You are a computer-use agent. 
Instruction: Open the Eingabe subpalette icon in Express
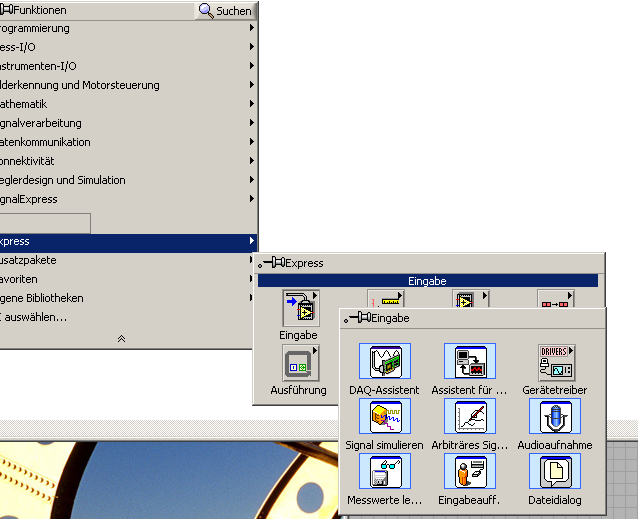(x=301, y=308)
